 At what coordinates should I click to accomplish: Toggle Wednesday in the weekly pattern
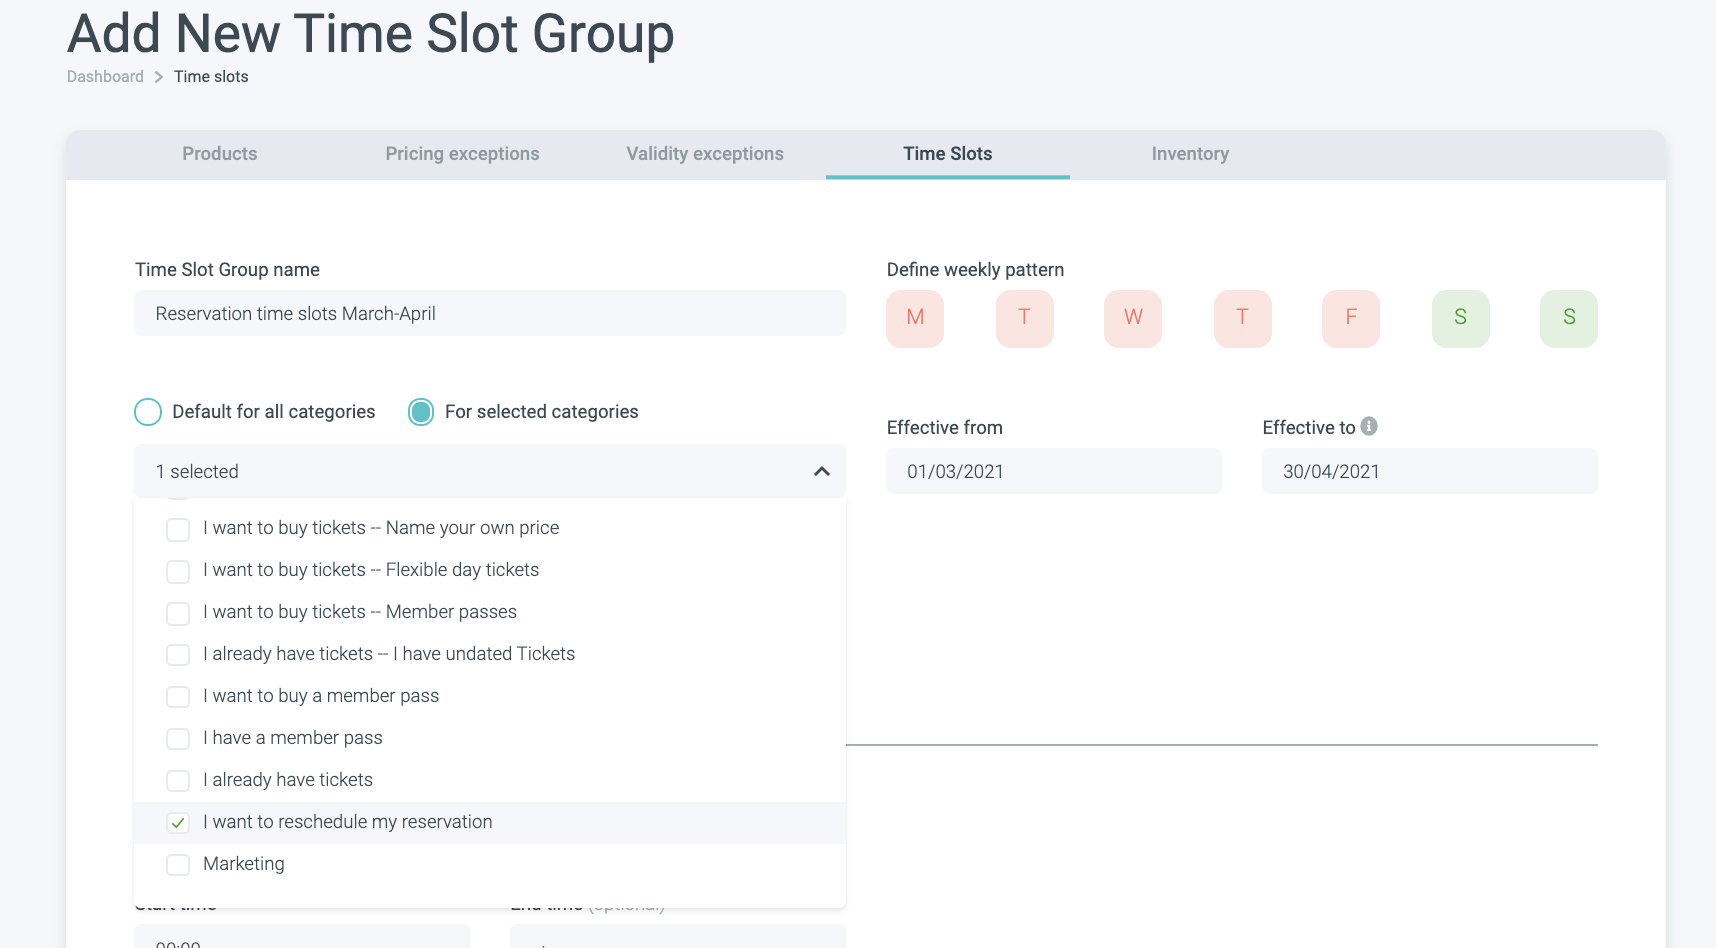(1133, 318)
